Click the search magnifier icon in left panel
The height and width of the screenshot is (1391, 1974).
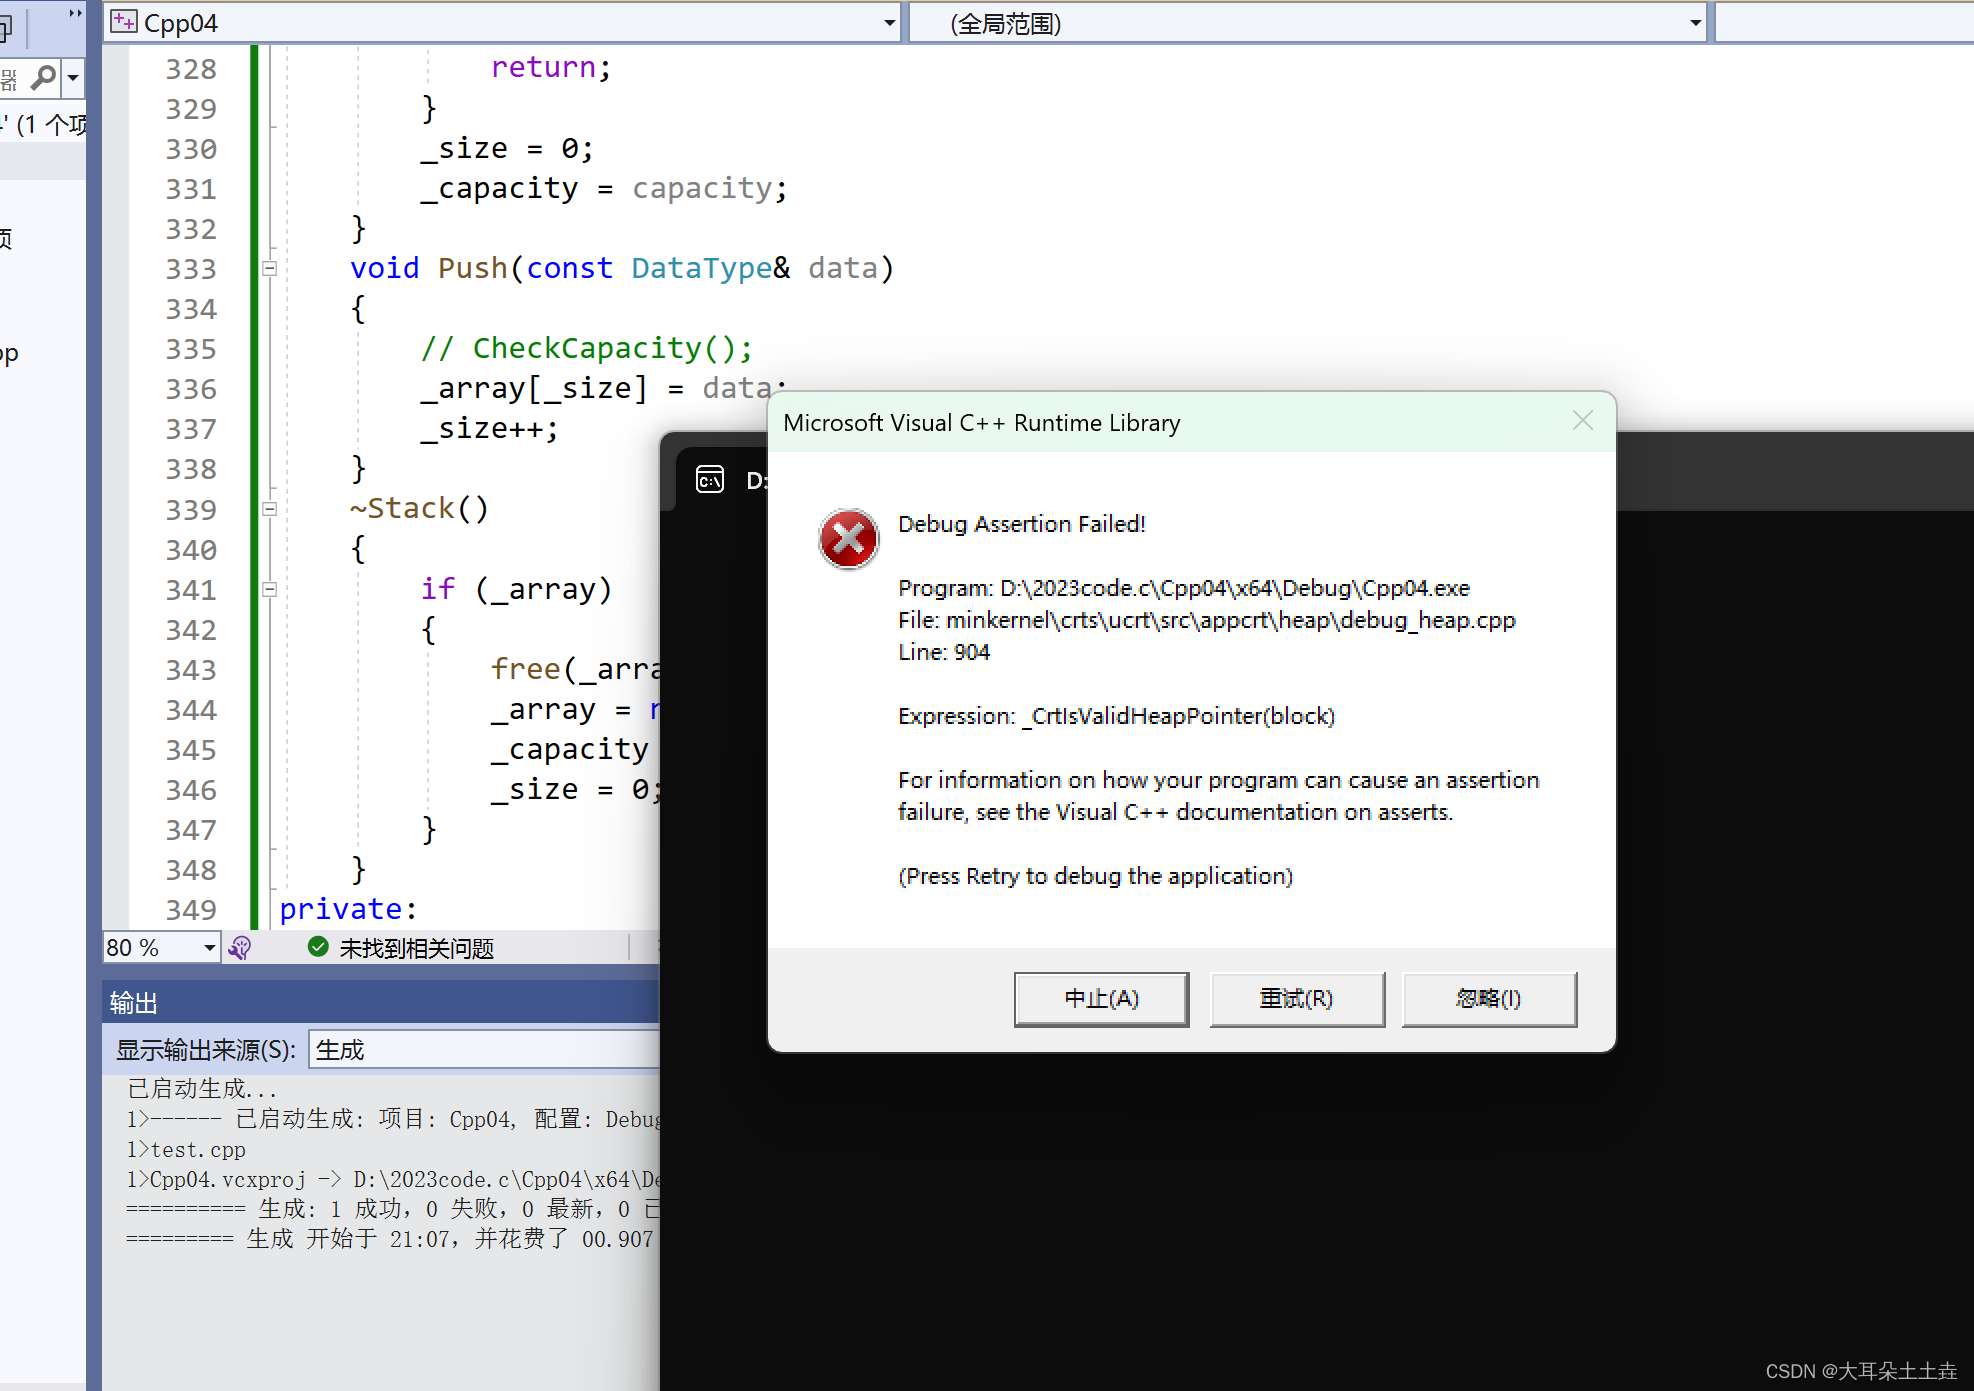[x=44, y=77]
